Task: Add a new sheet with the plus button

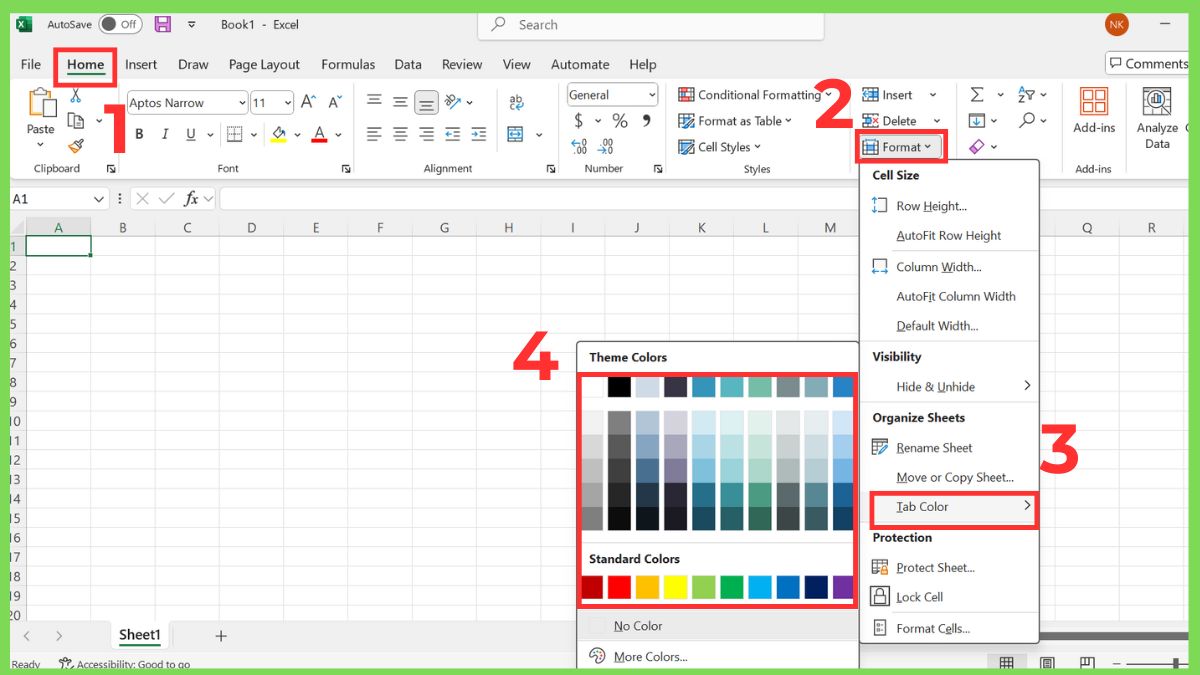Action: (220, 635)
